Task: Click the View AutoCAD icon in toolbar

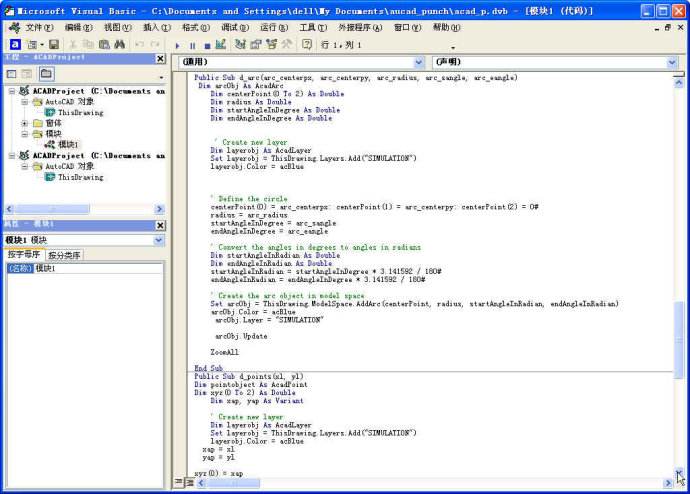Action: click(15, 44)
